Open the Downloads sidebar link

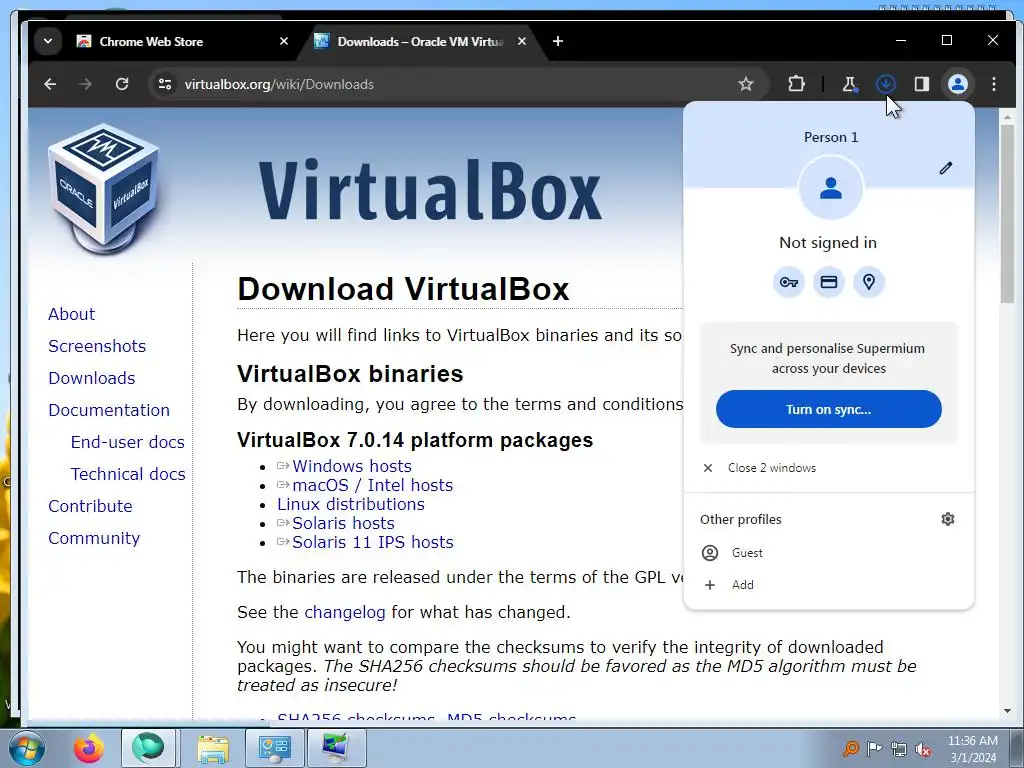tap(92, 378)
